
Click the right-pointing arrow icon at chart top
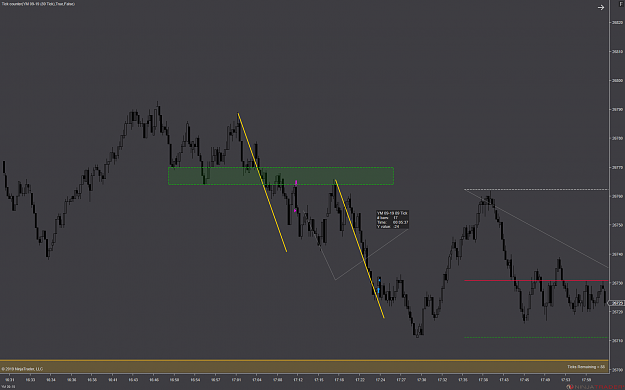click(601, 8)
